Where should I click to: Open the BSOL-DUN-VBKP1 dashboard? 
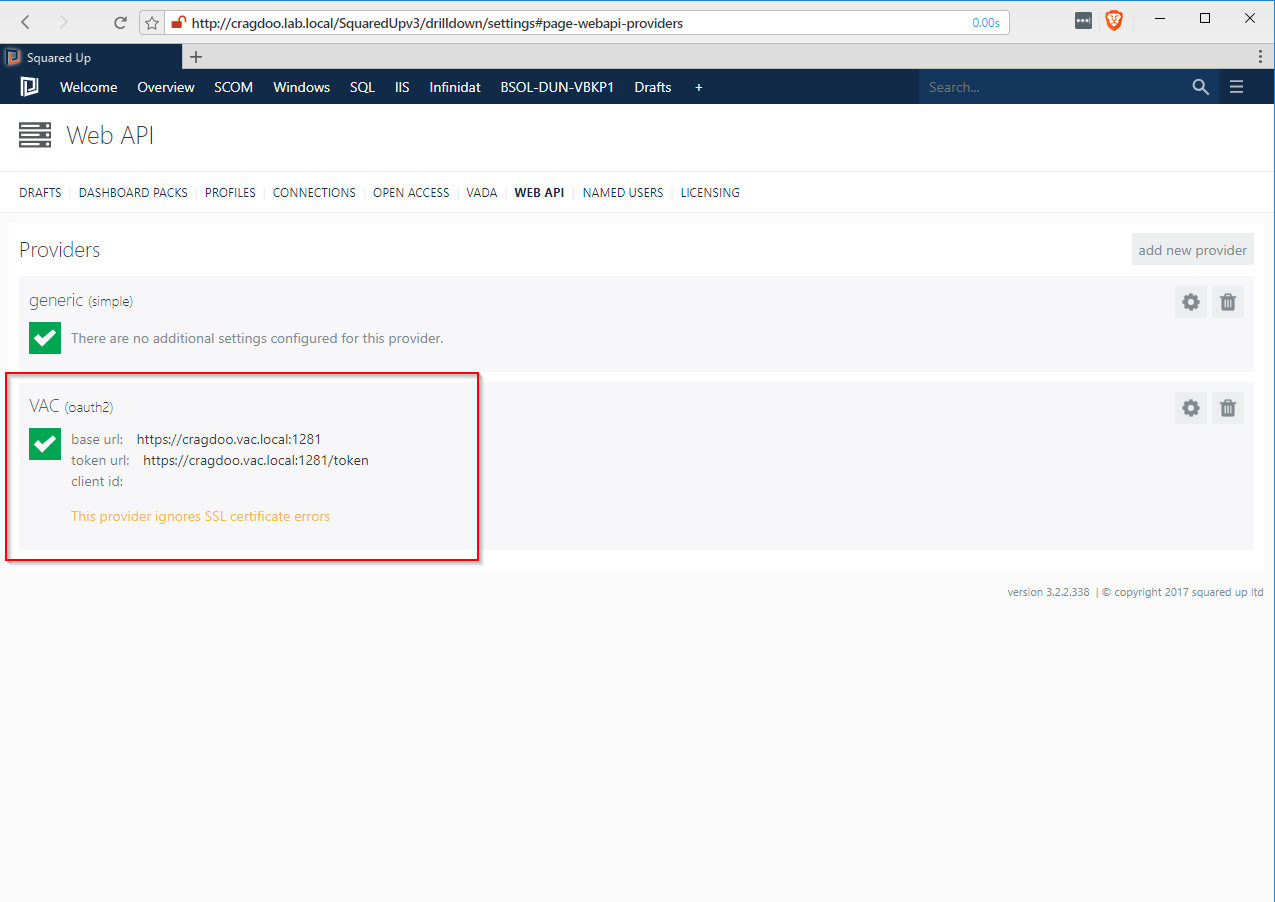557,87
